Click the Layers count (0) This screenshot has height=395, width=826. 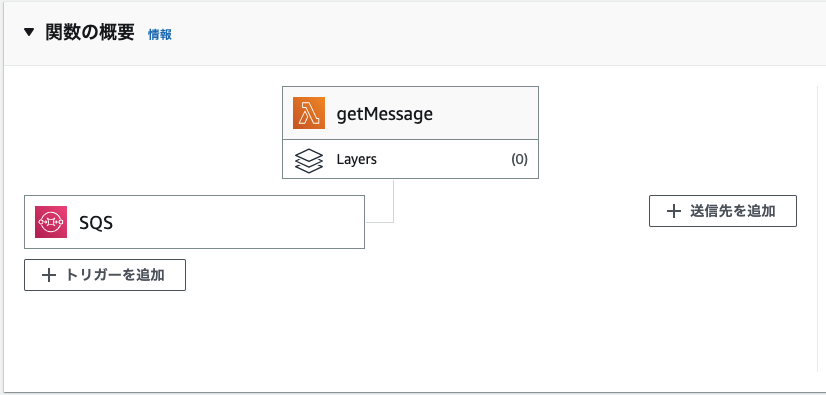pos(519,160)
